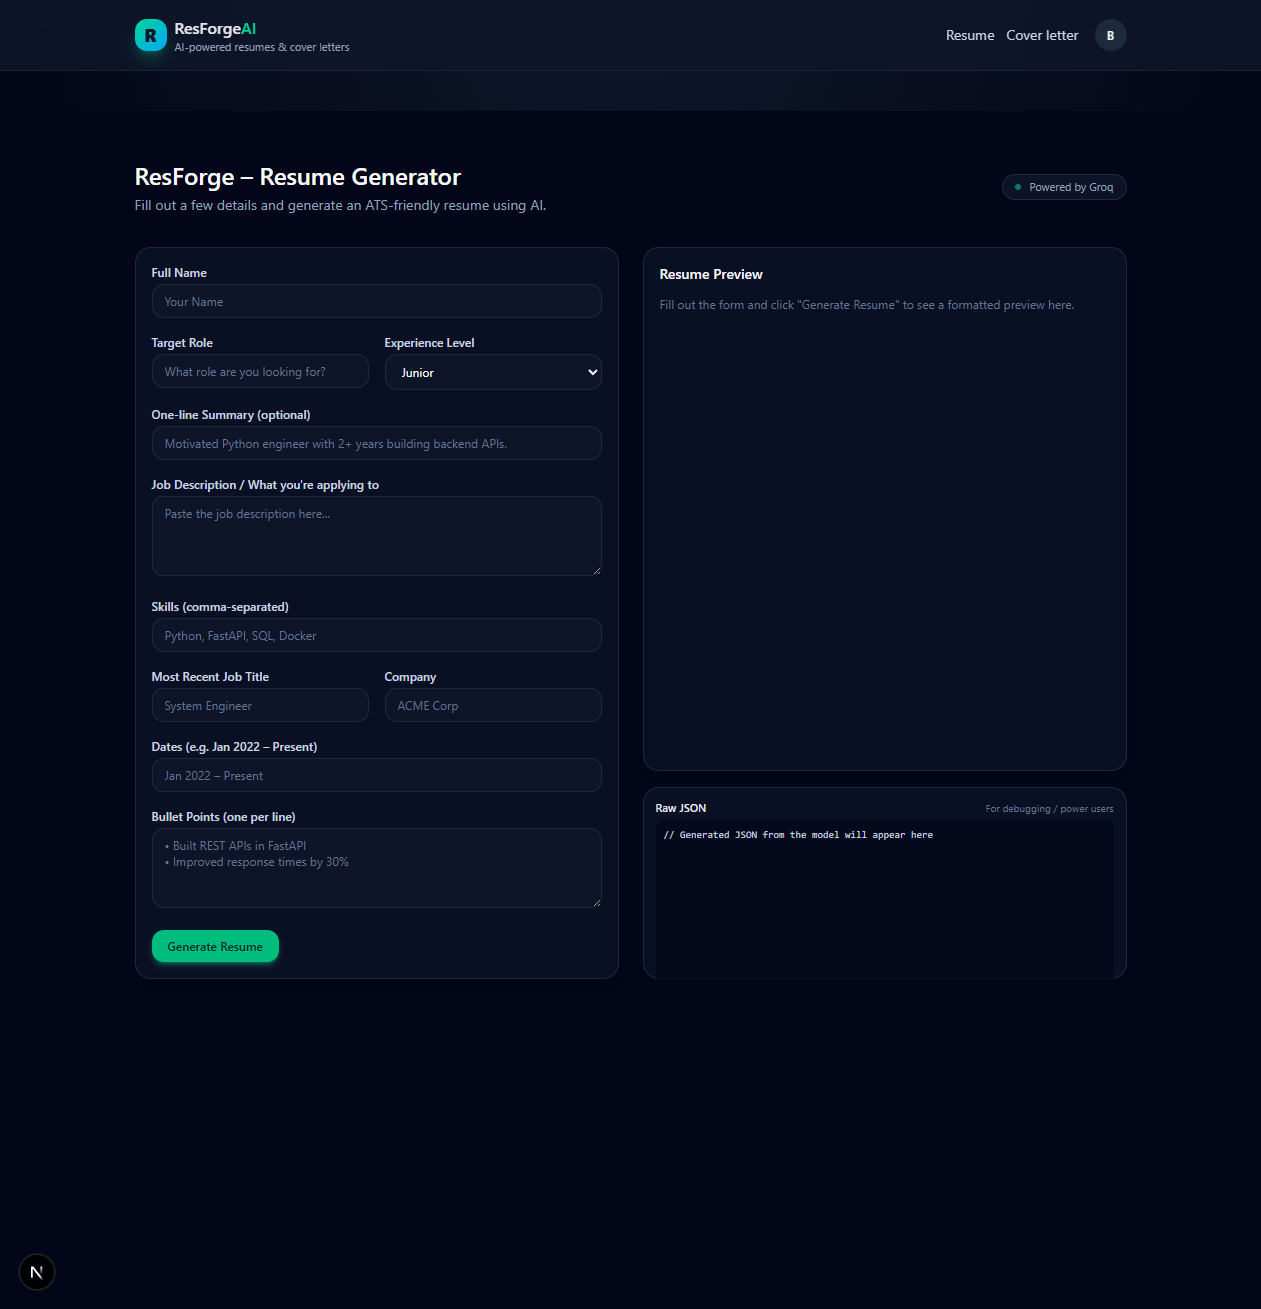The height and width of the screenshot is (1309, 1261).
Task: Click the Next.js badge in bottom-left corner
Action: (x=36, y=1272)
